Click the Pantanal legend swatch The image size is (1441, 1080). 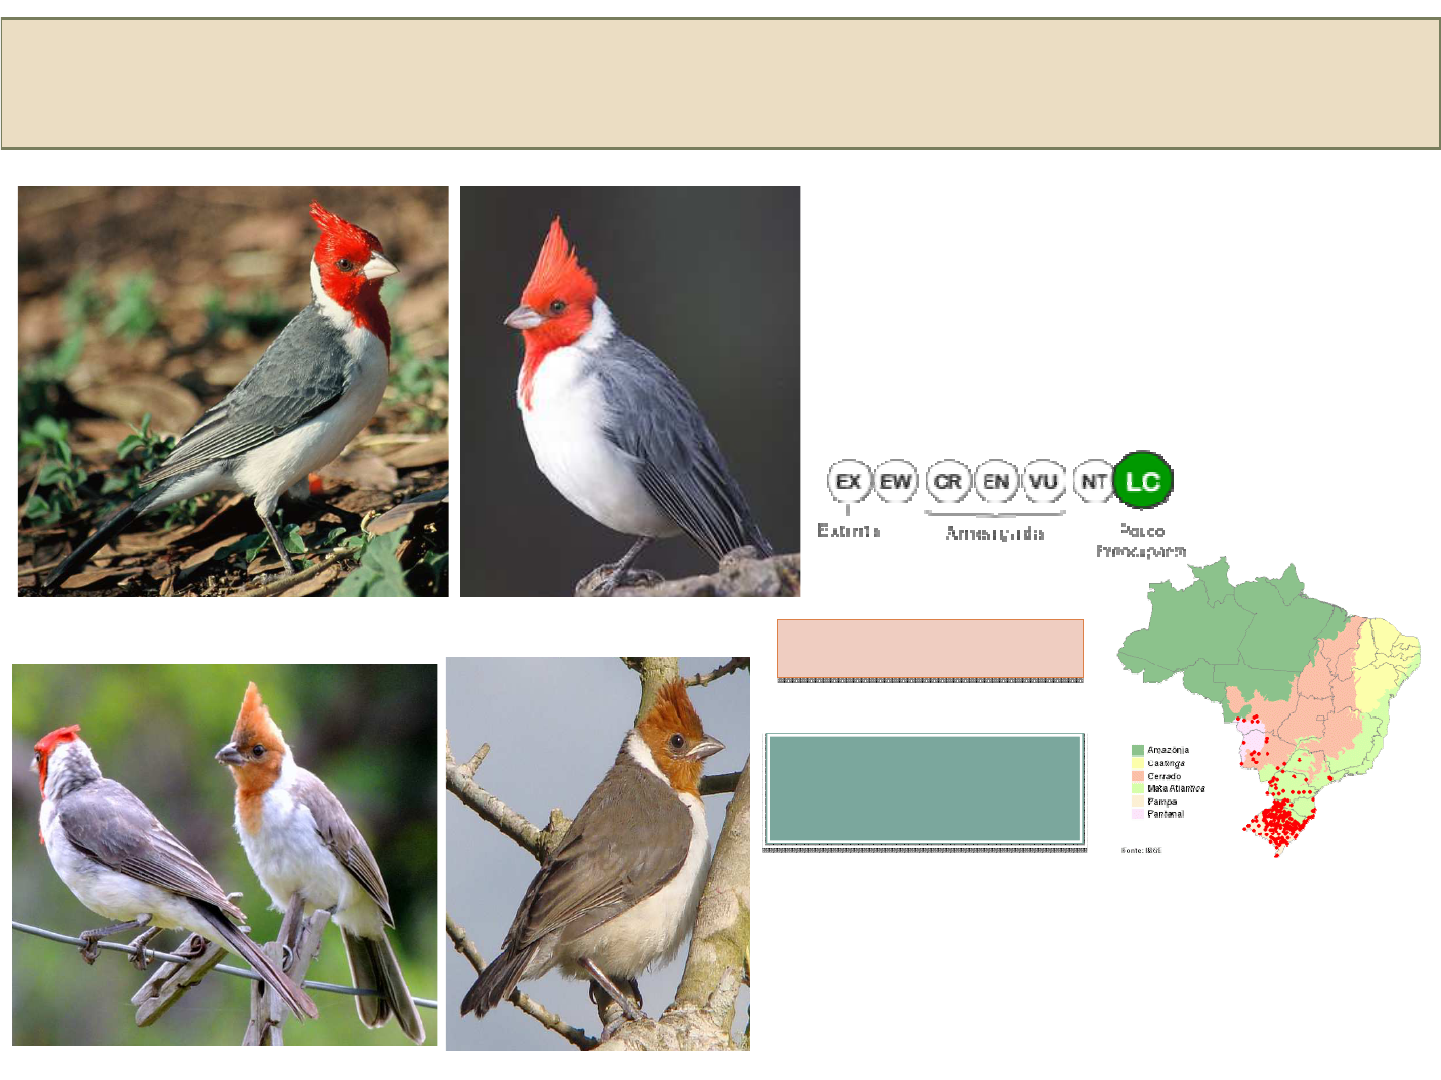(1138, 813)
